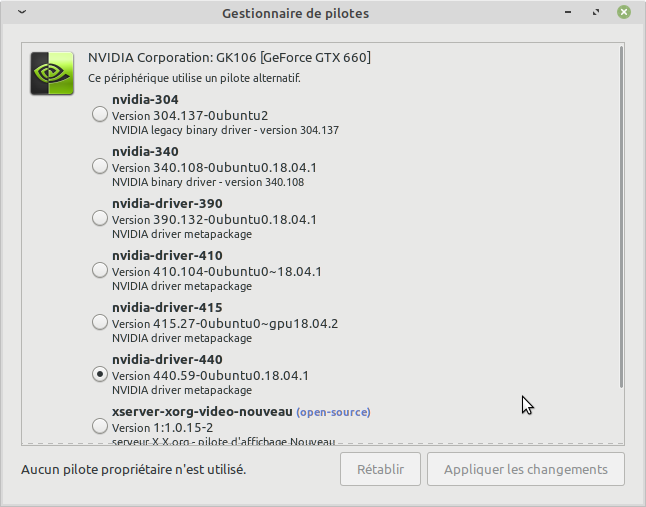Choose the nvidia-driver-410 radio button

pyautogui.click(x=100, y=271)
